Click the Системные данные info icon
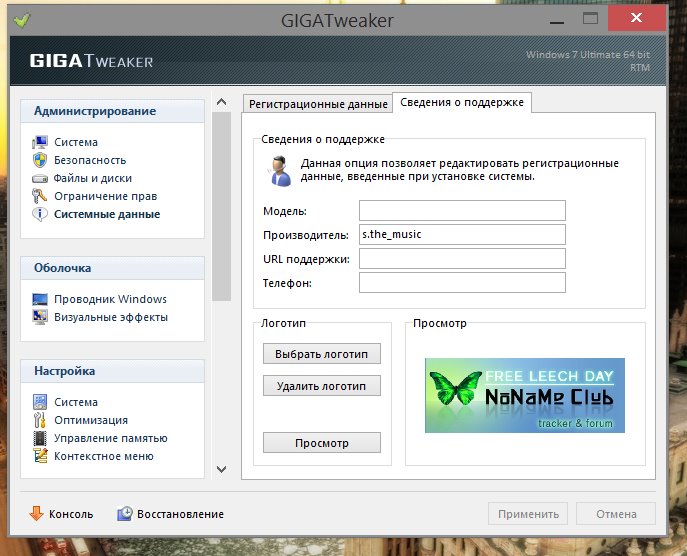The width and height of the screenshot is (687, 556). [x=40, y=214]
